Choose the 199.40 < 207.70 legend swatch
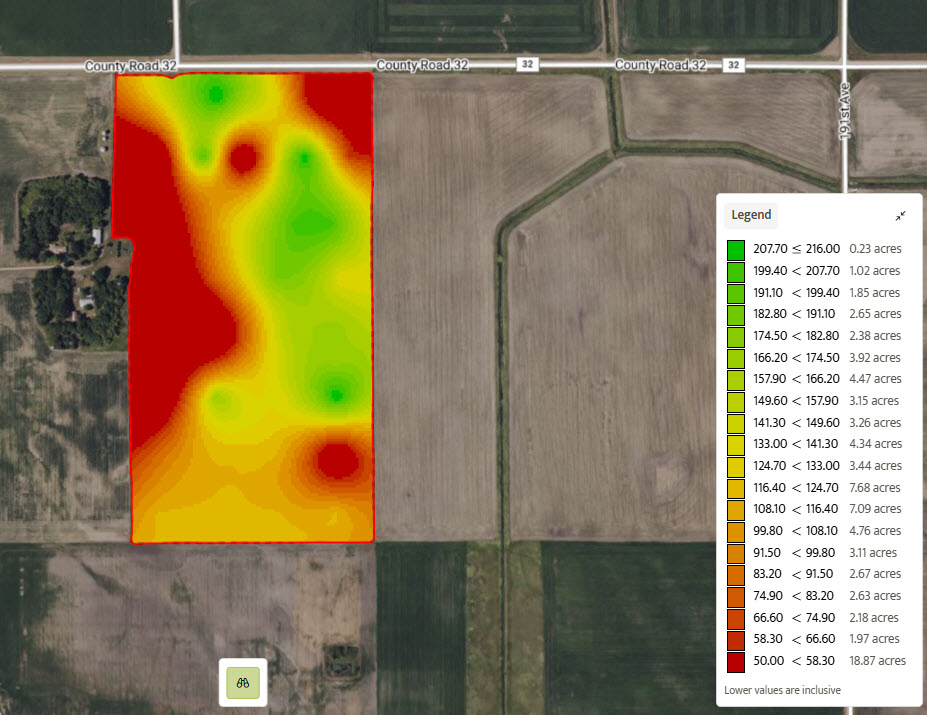Image resolution: width=927 pixels, height=715 pixels. pos(736,271)
